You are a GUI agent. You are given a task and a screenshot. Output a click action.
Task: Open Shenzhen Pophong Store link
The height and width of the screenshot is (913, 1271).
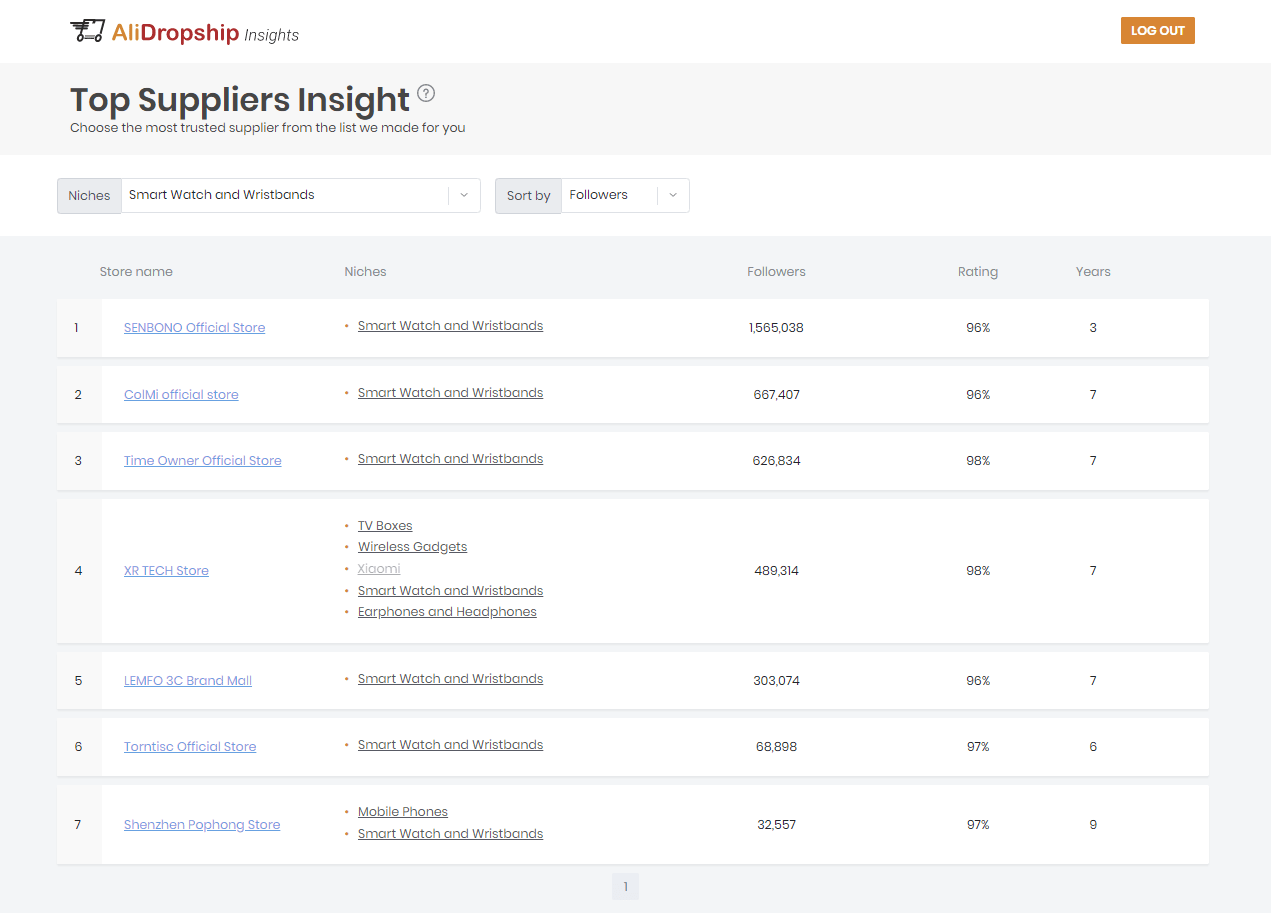[x=202, y=825]
